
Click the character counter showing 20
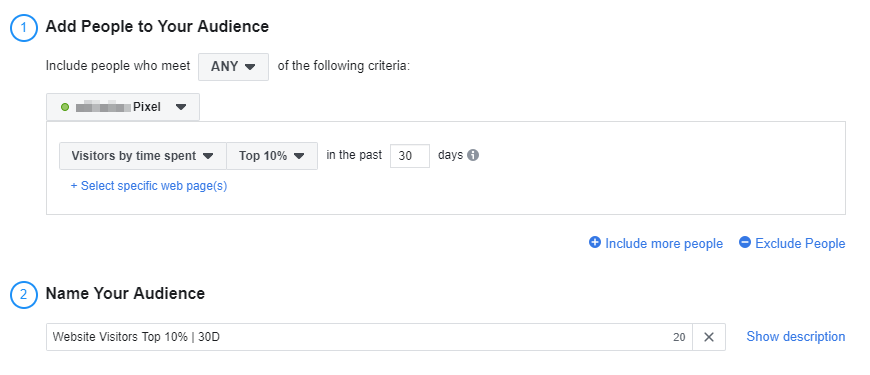[679, 337]
